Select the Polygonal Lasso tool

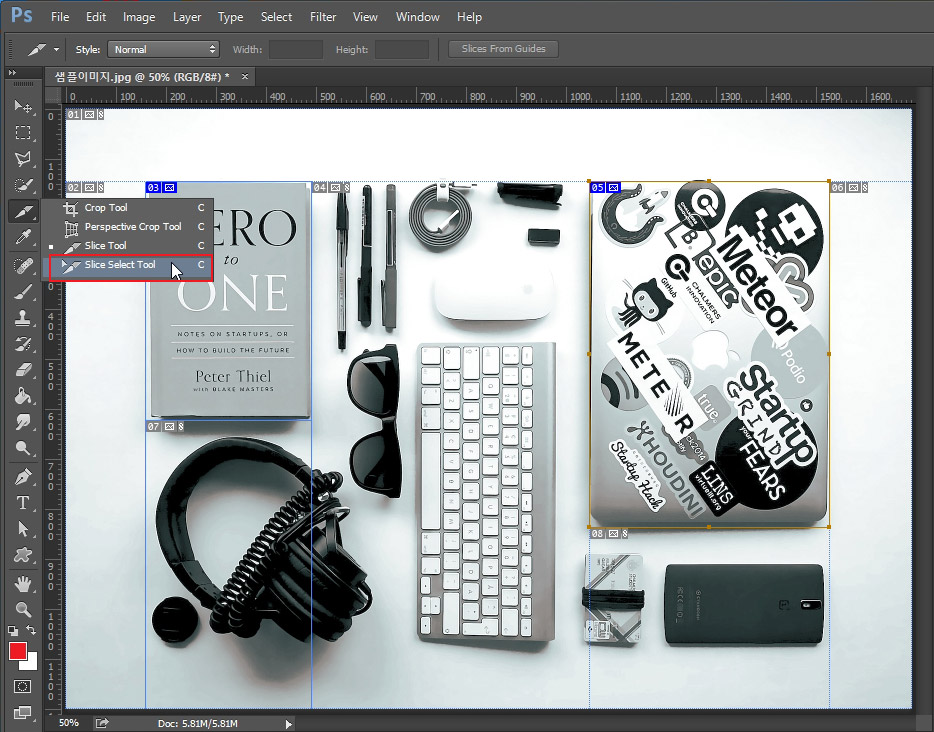23,158
